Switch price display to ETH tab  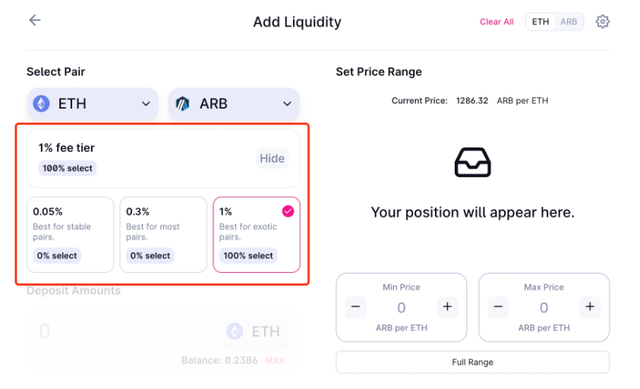(x=540, y=22)
